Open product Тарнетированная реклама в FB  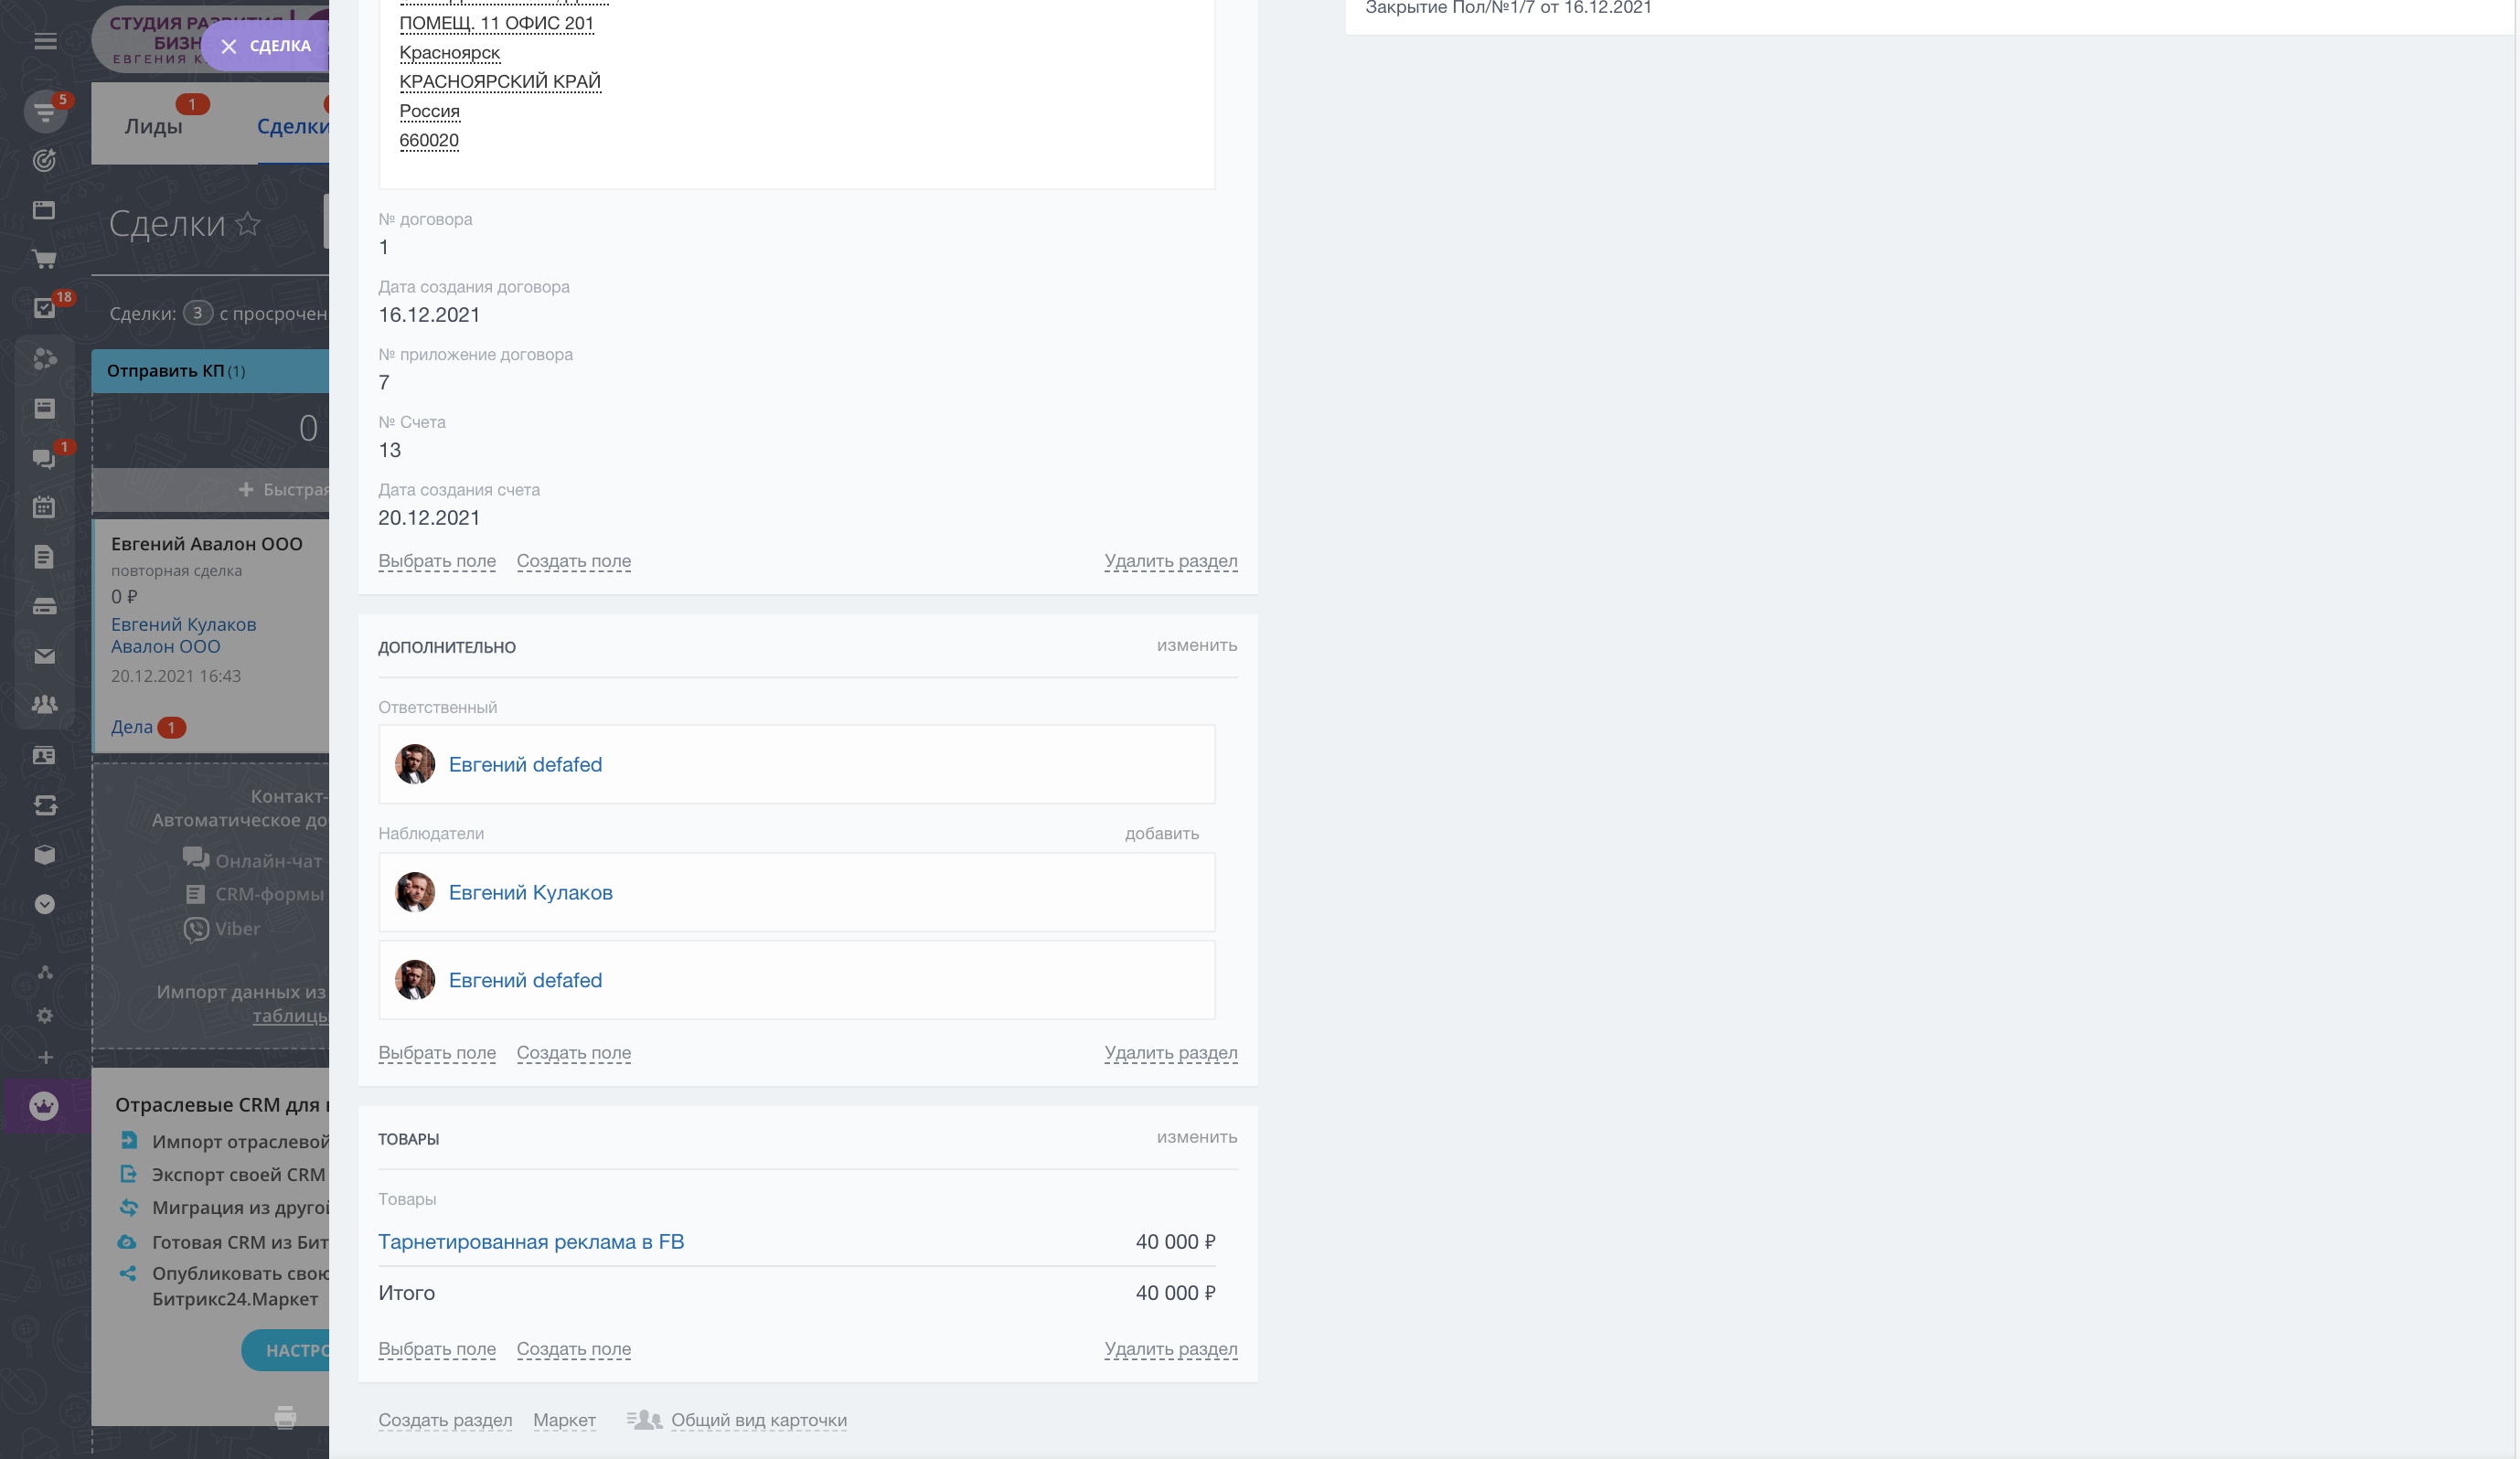[x=531, y=1241]
